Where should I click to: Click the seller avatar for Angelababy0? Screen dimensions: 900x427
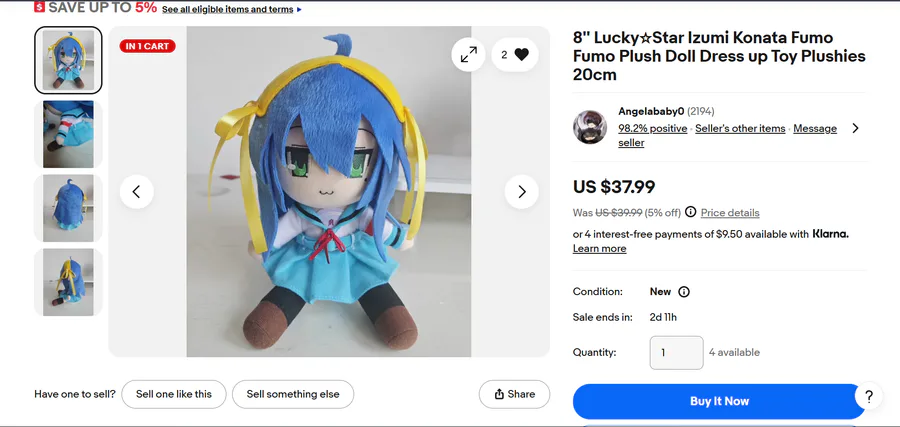590,128
